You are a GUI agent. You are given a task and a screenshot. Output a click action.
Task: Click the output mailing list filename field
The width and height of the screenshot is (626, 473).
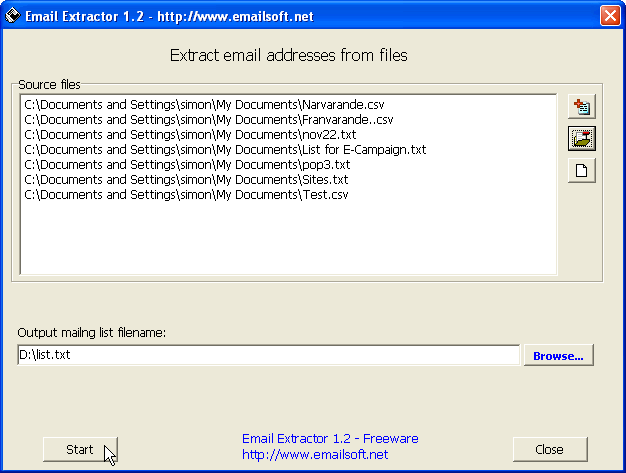269,355
